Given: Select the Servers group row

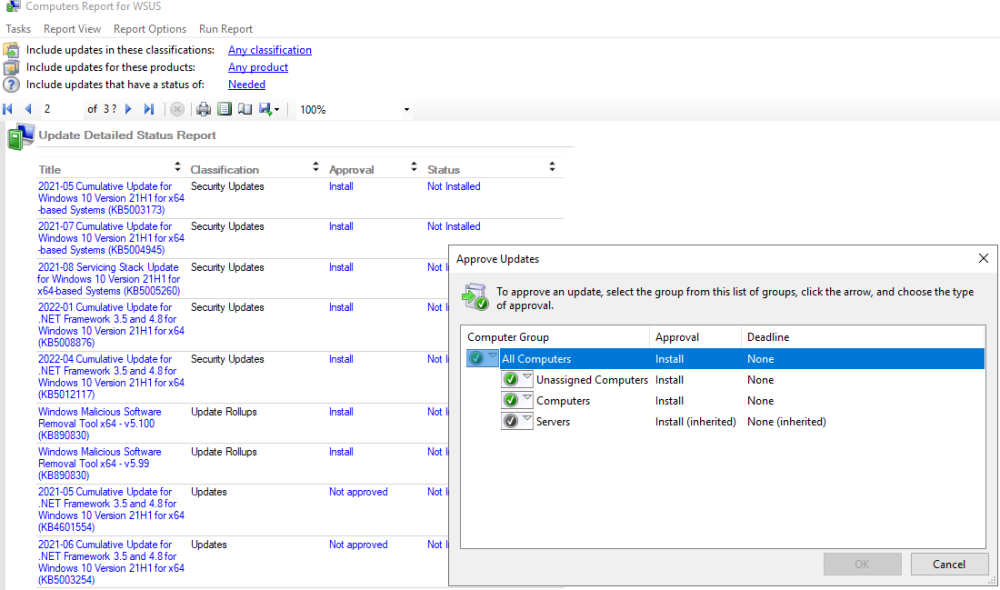Looking at the screenshot, I should [723, 422].
